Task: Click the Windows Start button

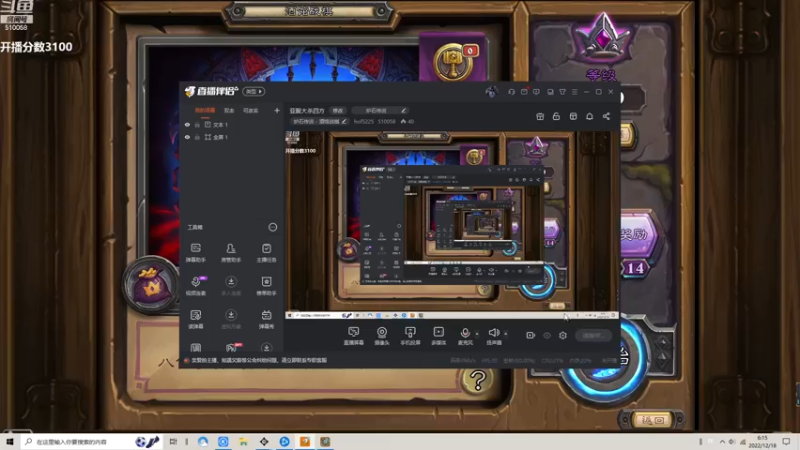Action: (9, 442)
